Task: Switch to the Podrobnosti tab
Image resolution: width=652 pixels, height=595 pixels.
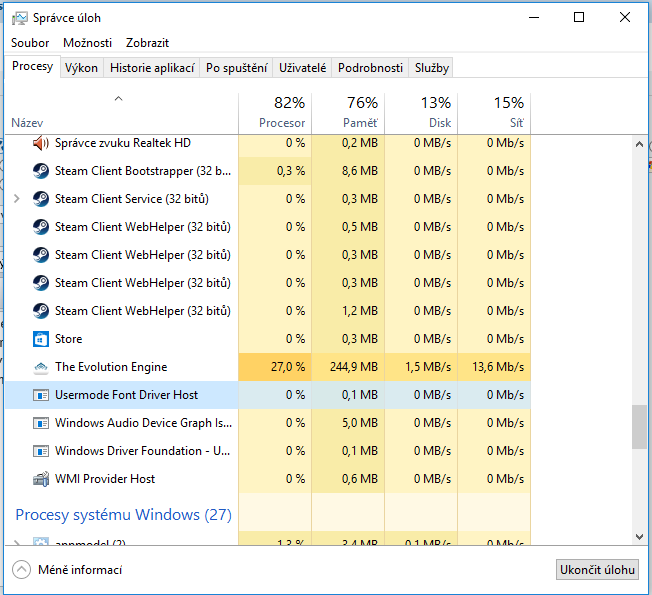Action: pos(370,68)
